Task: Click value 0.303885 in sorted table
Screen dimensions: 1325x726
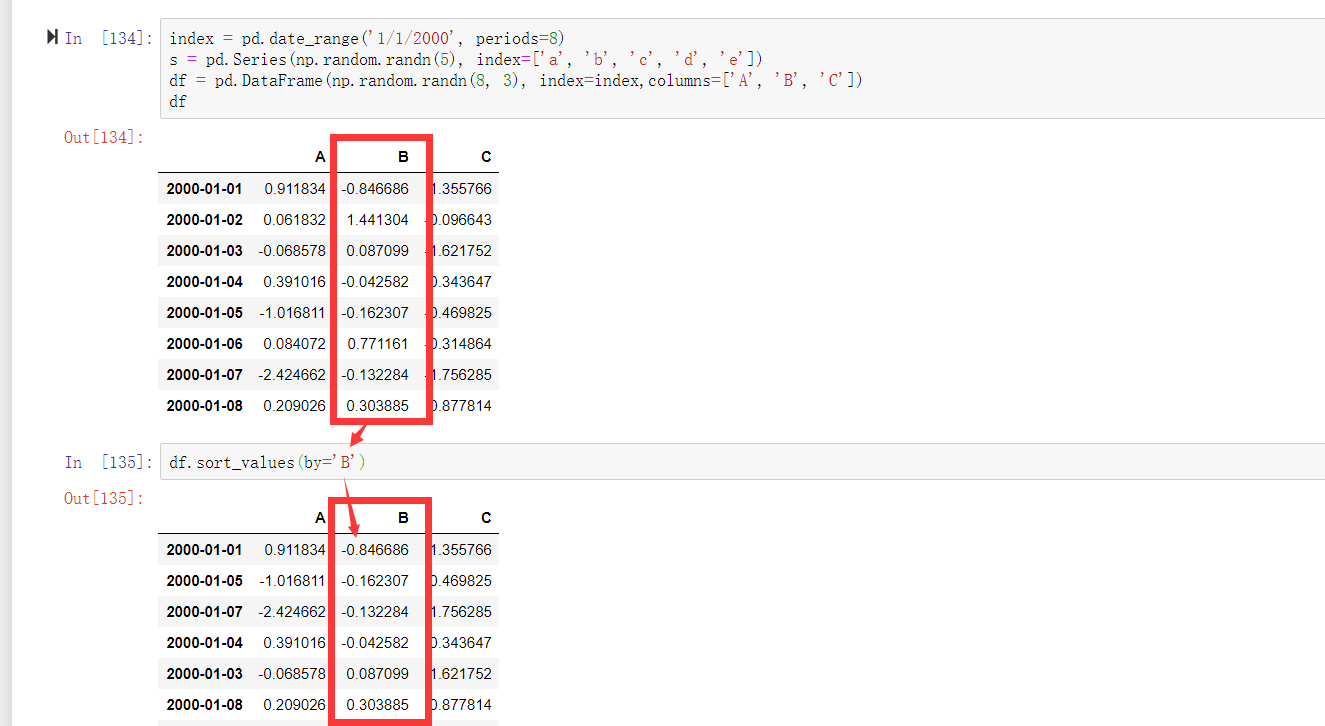Action: [378, 704]
